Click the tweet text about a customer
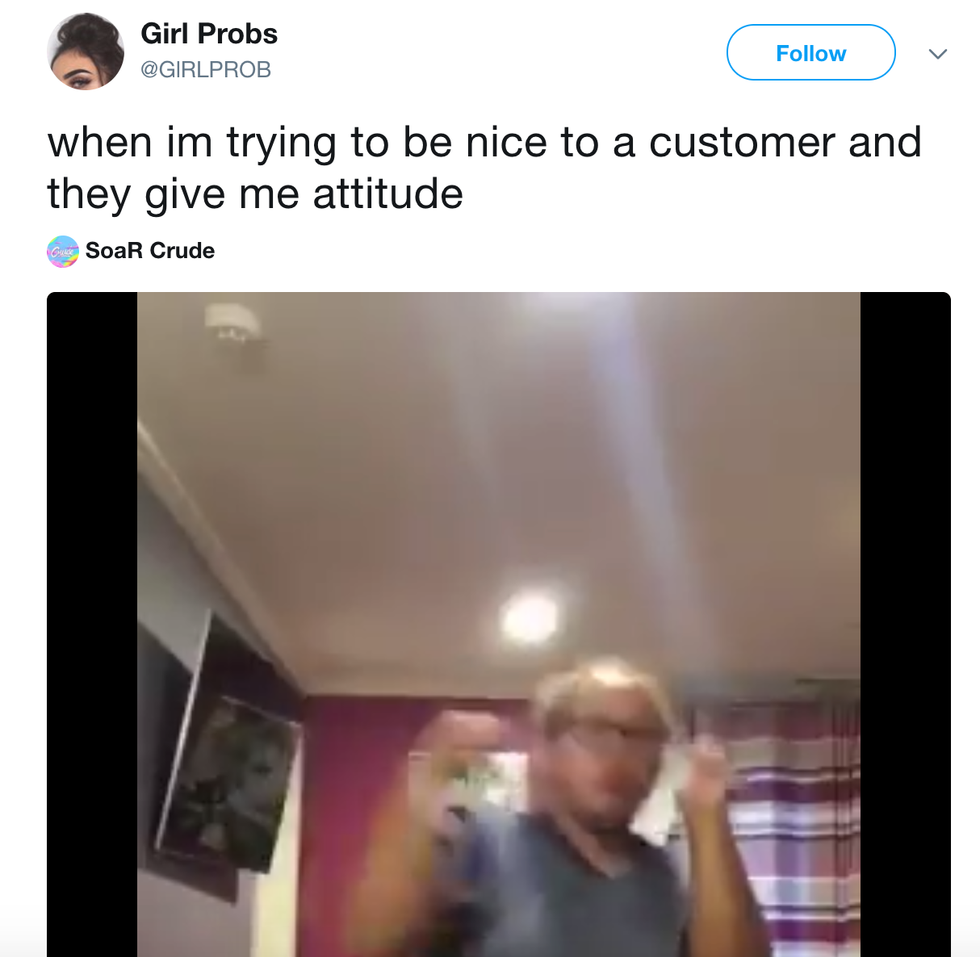Image resolution: width=980 pixels, height=957 pixels. point(484,168)
